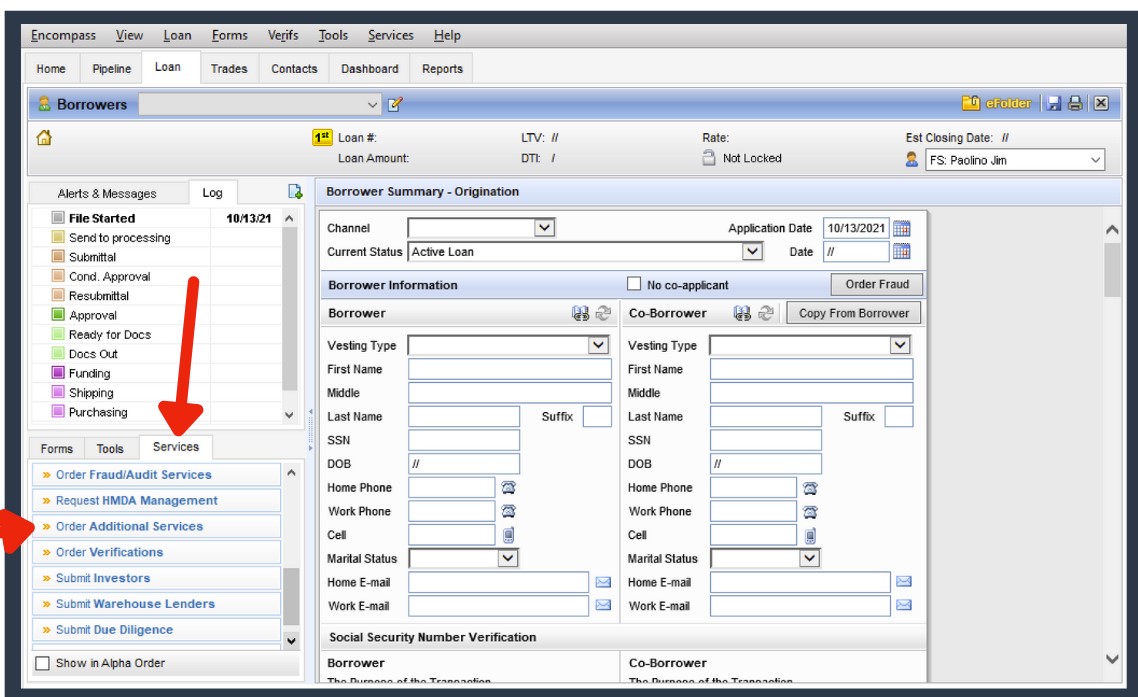Click Co-Borrower Home E-mail envelope icon

pyautogui.click(x=904, y=582)
